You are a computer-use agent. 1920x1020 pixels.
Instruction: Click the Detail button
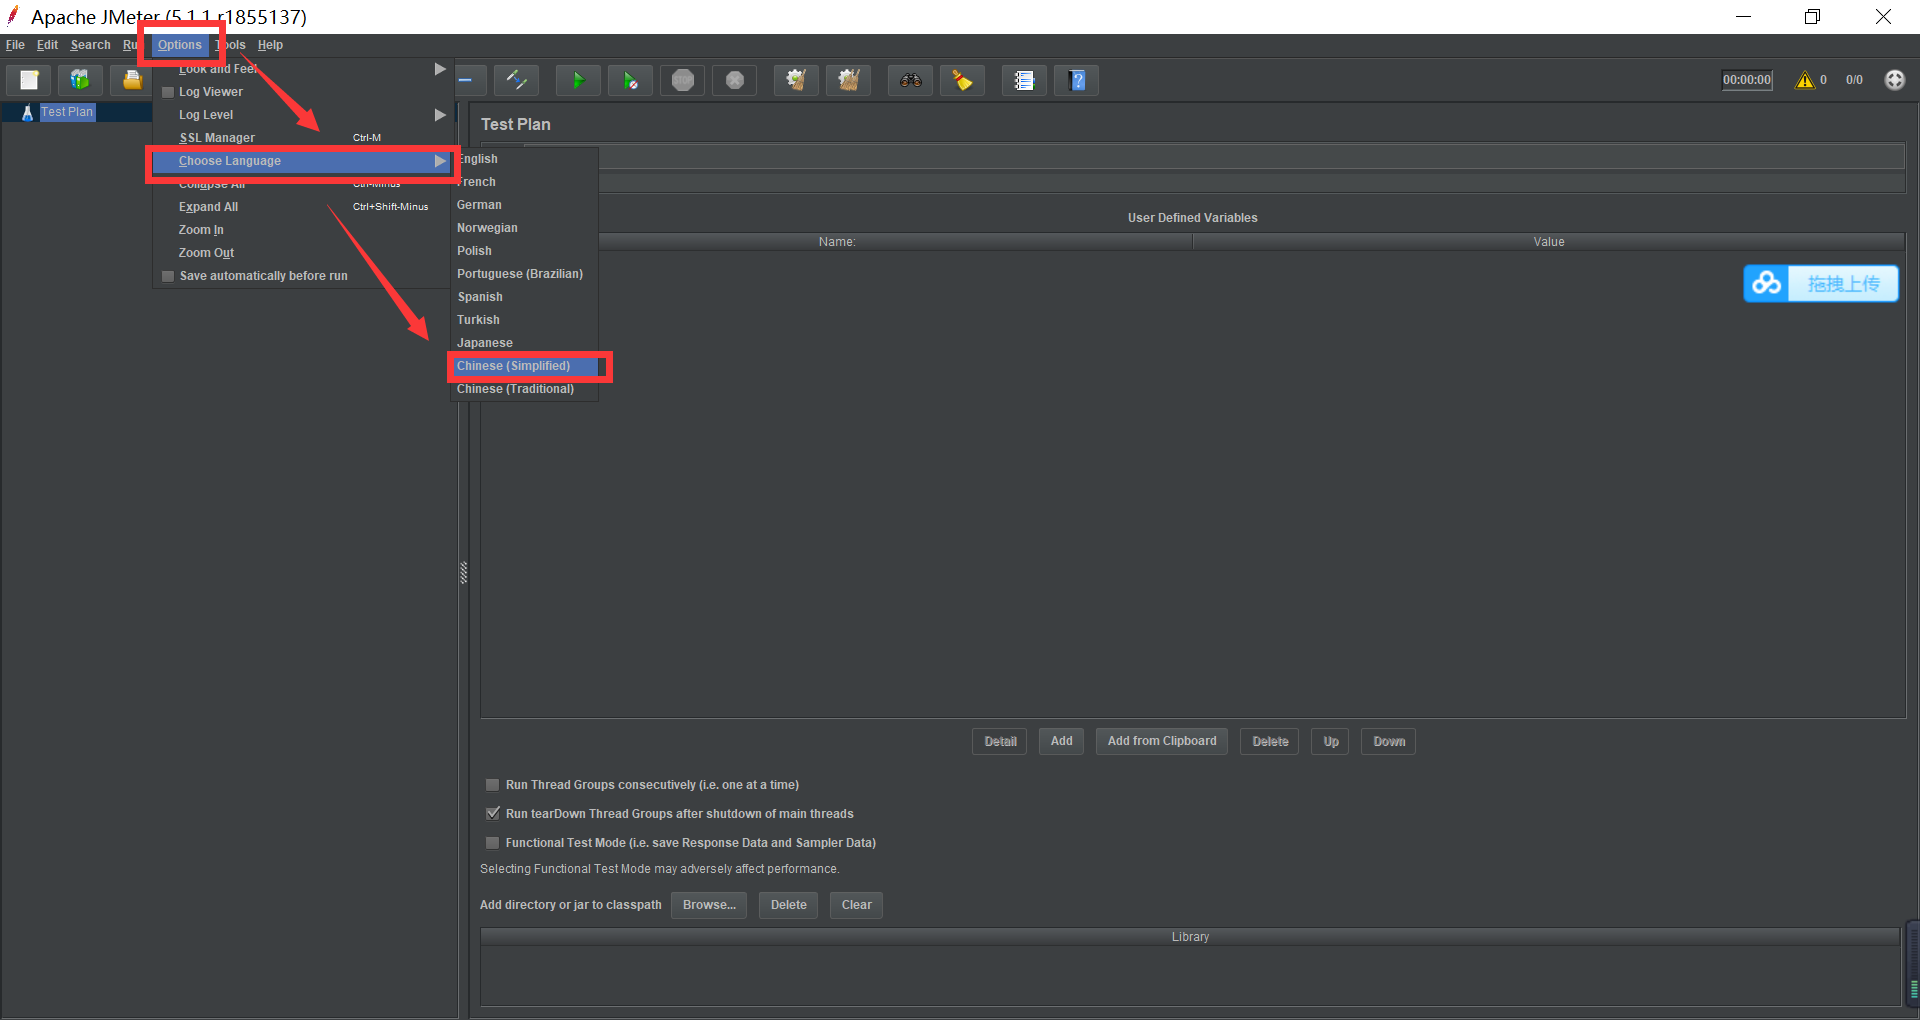(x=999, y=741)
